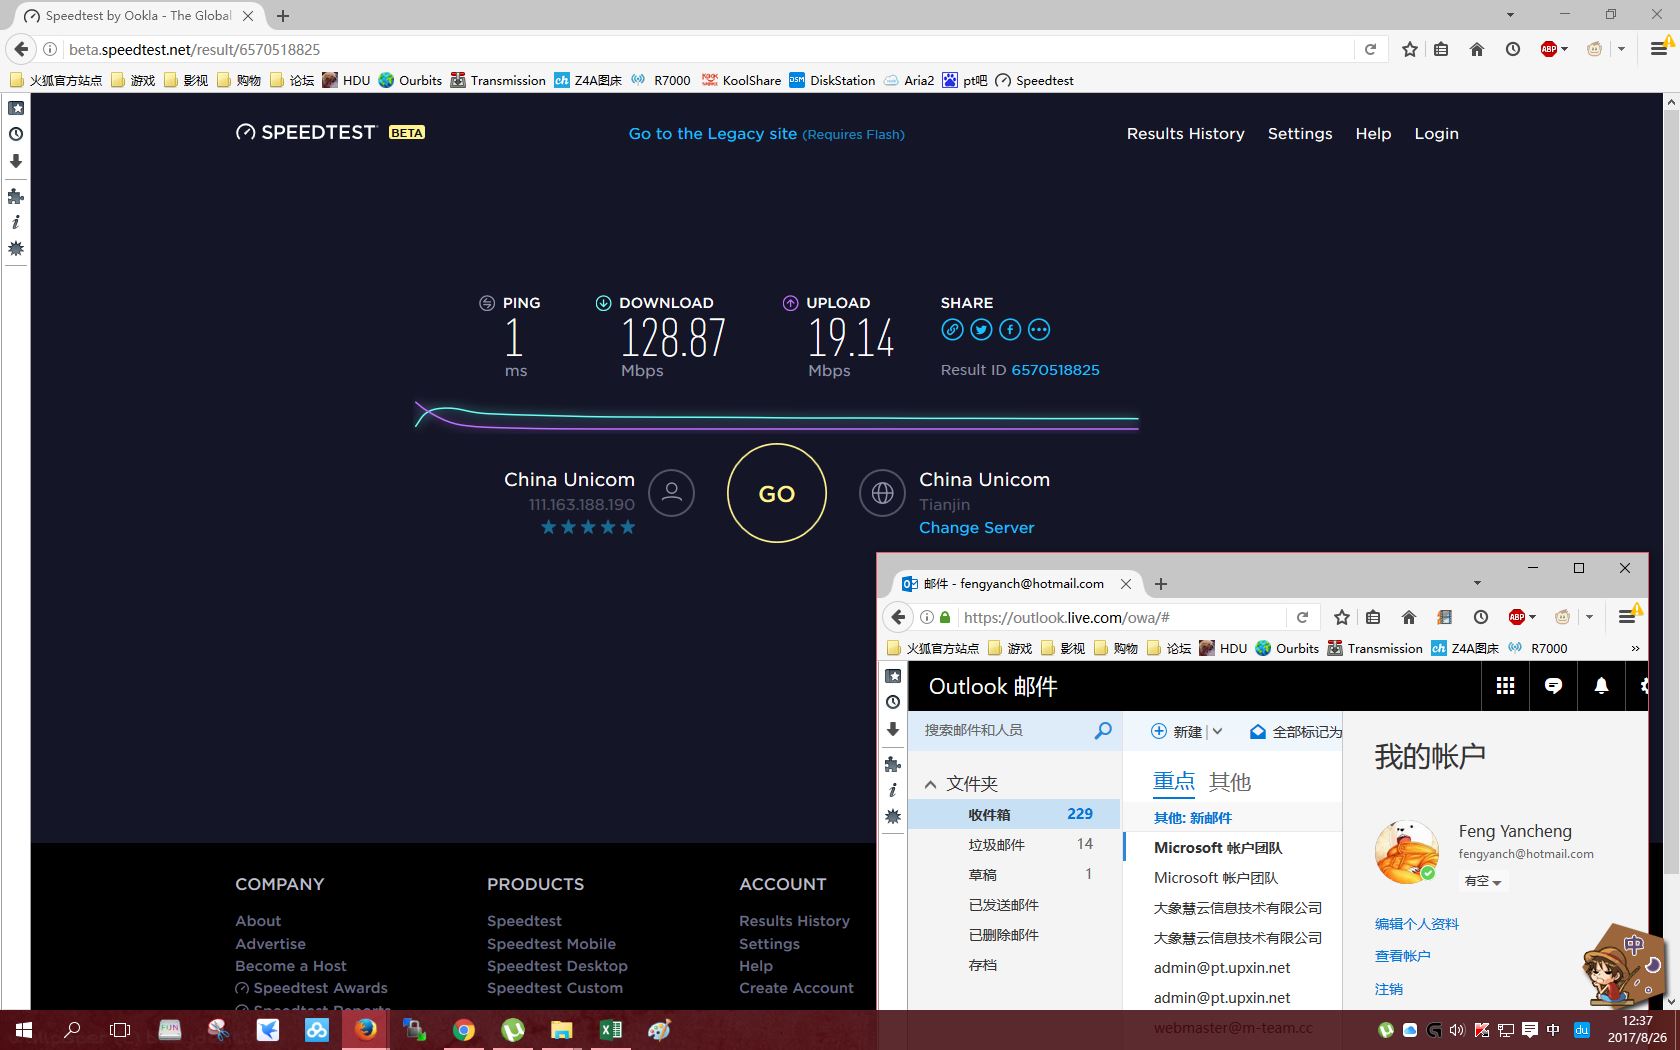Share the result on Facebook
Screen dimensions: 1680x1050
[x=1010, y=330]
